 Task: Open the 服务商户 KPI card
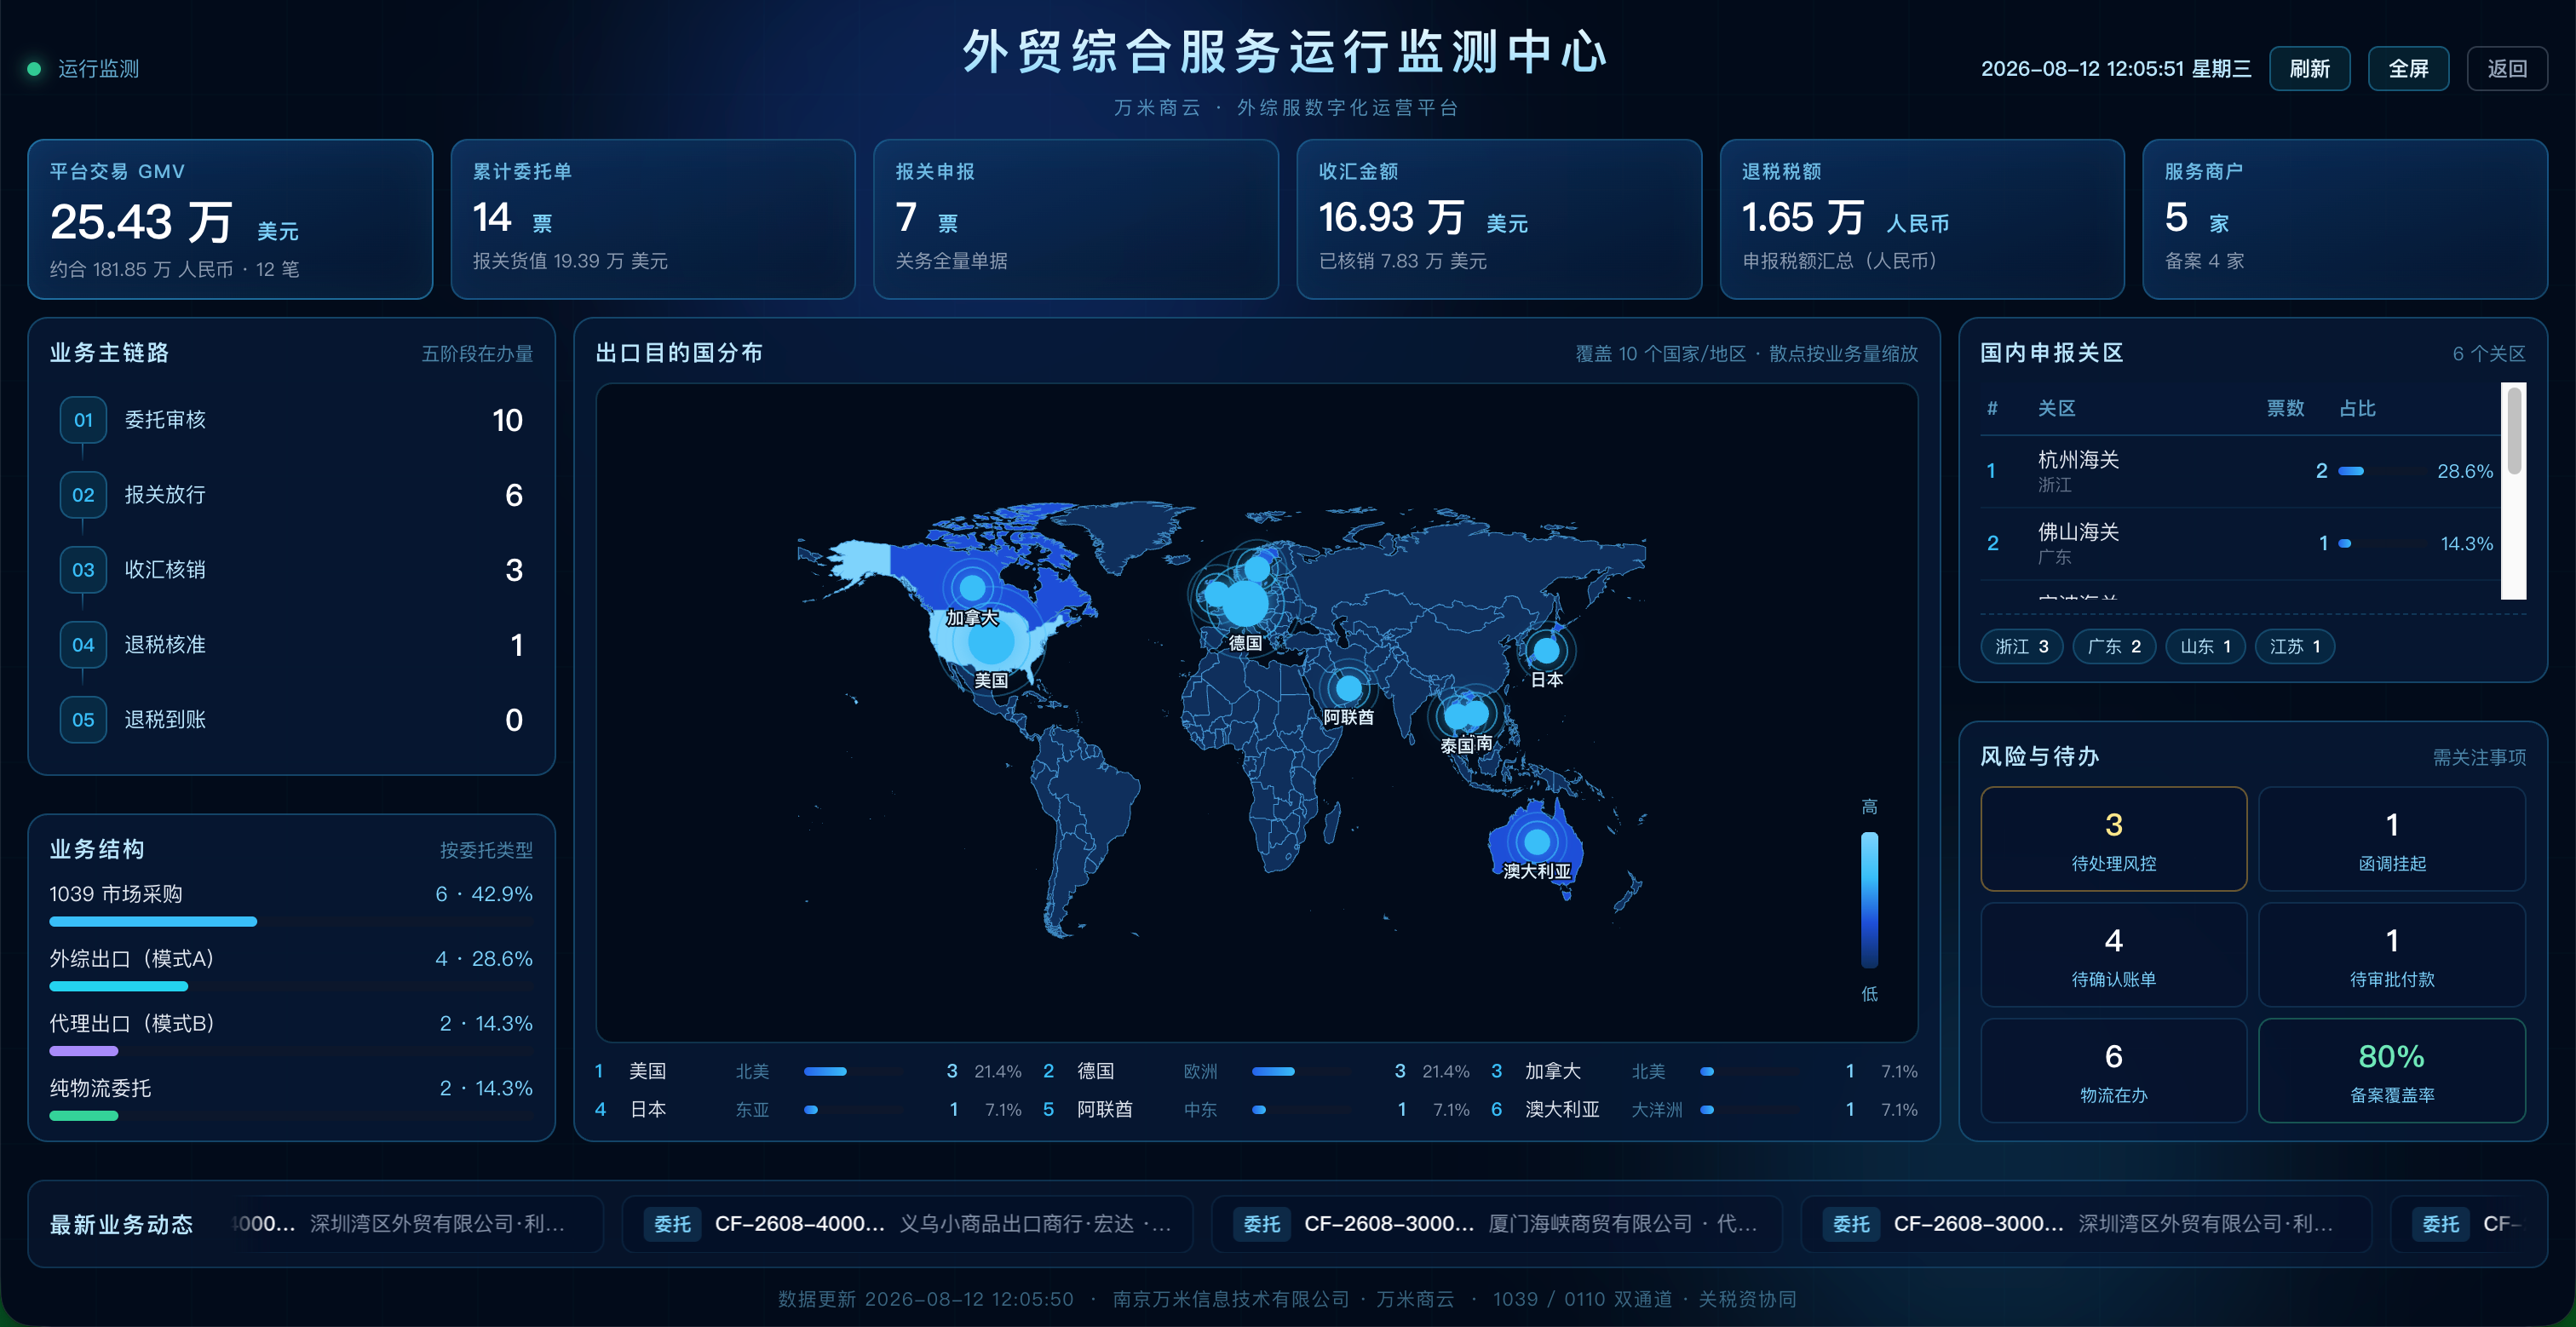[2345, 219]
